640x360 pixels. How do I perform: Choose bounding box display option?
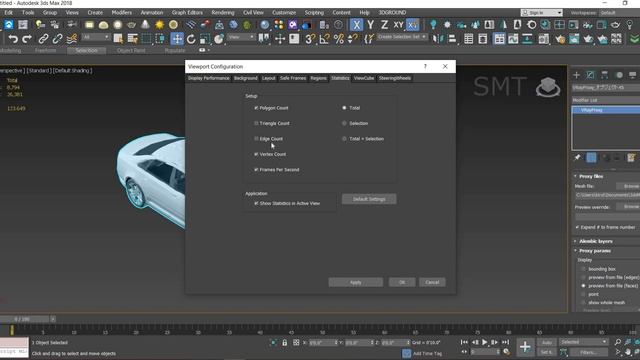coord(583,269)
